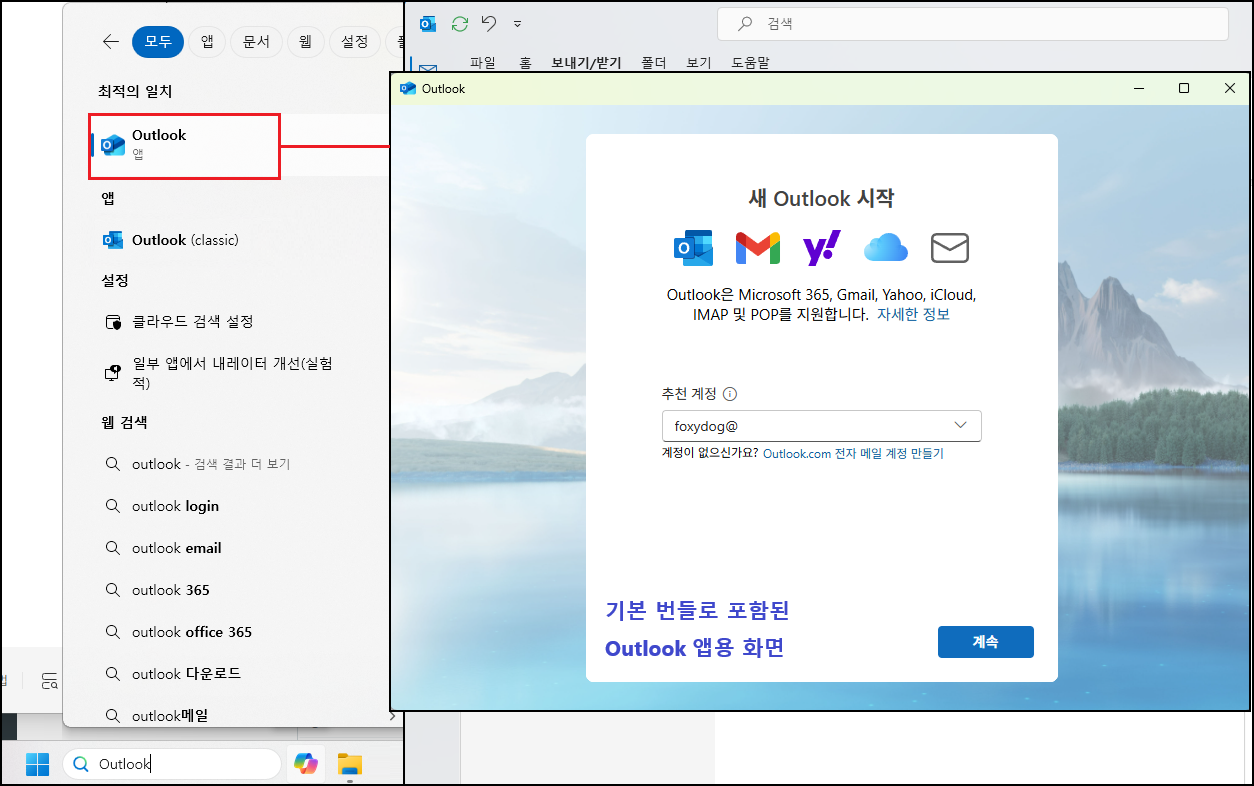Click Outlook.com 전자 메일 계정 만들기 link
1254x786 pixels.
coord(853,453)
